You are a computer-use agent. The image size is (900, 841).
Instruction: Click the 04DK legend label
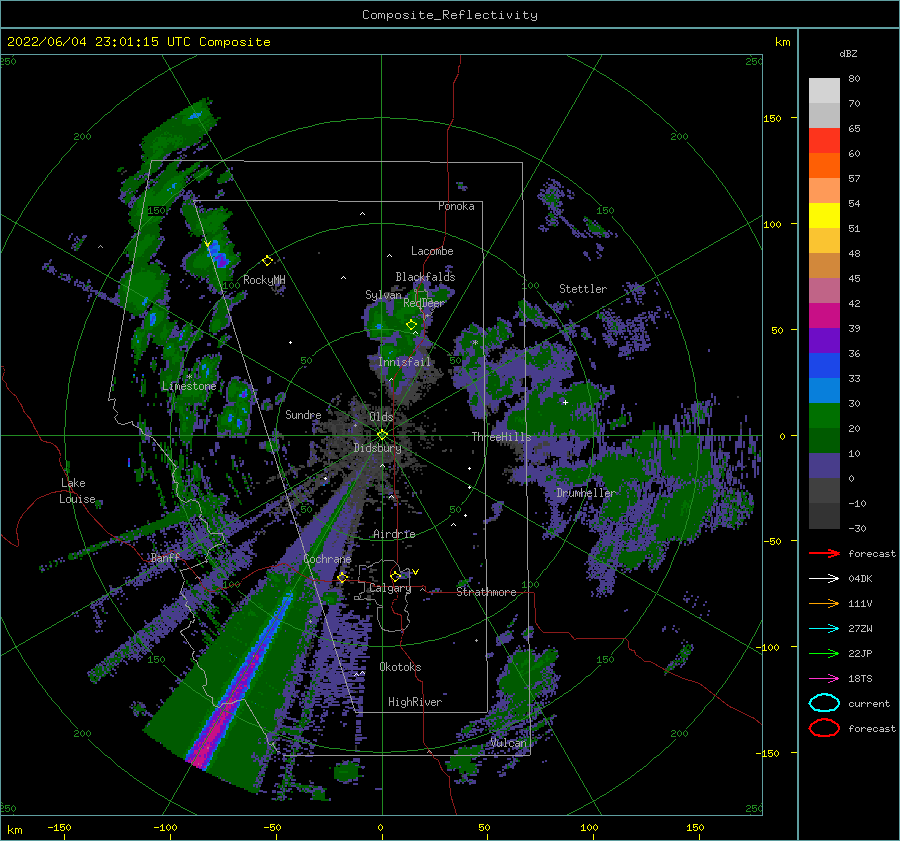tap(860, 579)
